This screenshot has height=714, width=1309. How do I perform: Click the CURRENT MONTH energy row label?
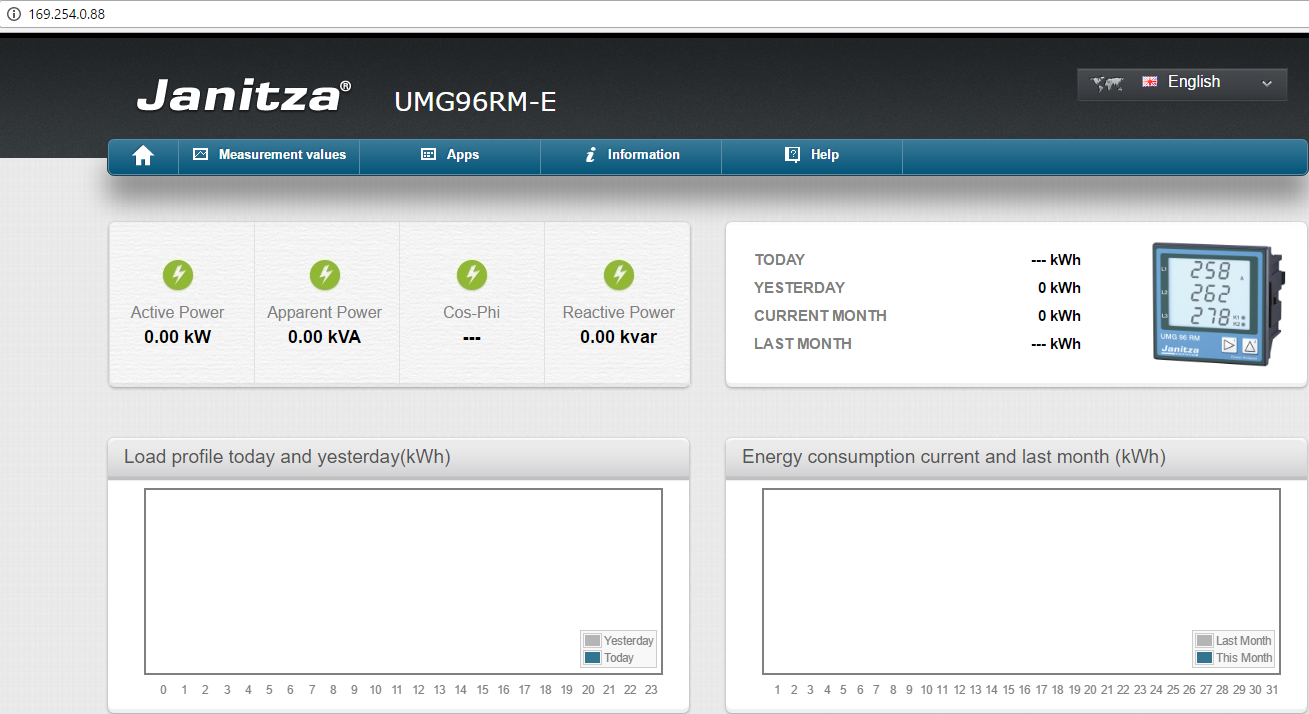coord(821,316)
